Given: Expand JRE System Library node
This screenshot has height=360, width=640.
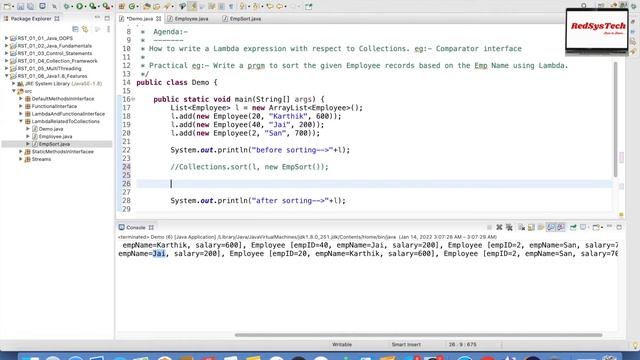Looking at the screenshot, I should click(x=13, y=83).
